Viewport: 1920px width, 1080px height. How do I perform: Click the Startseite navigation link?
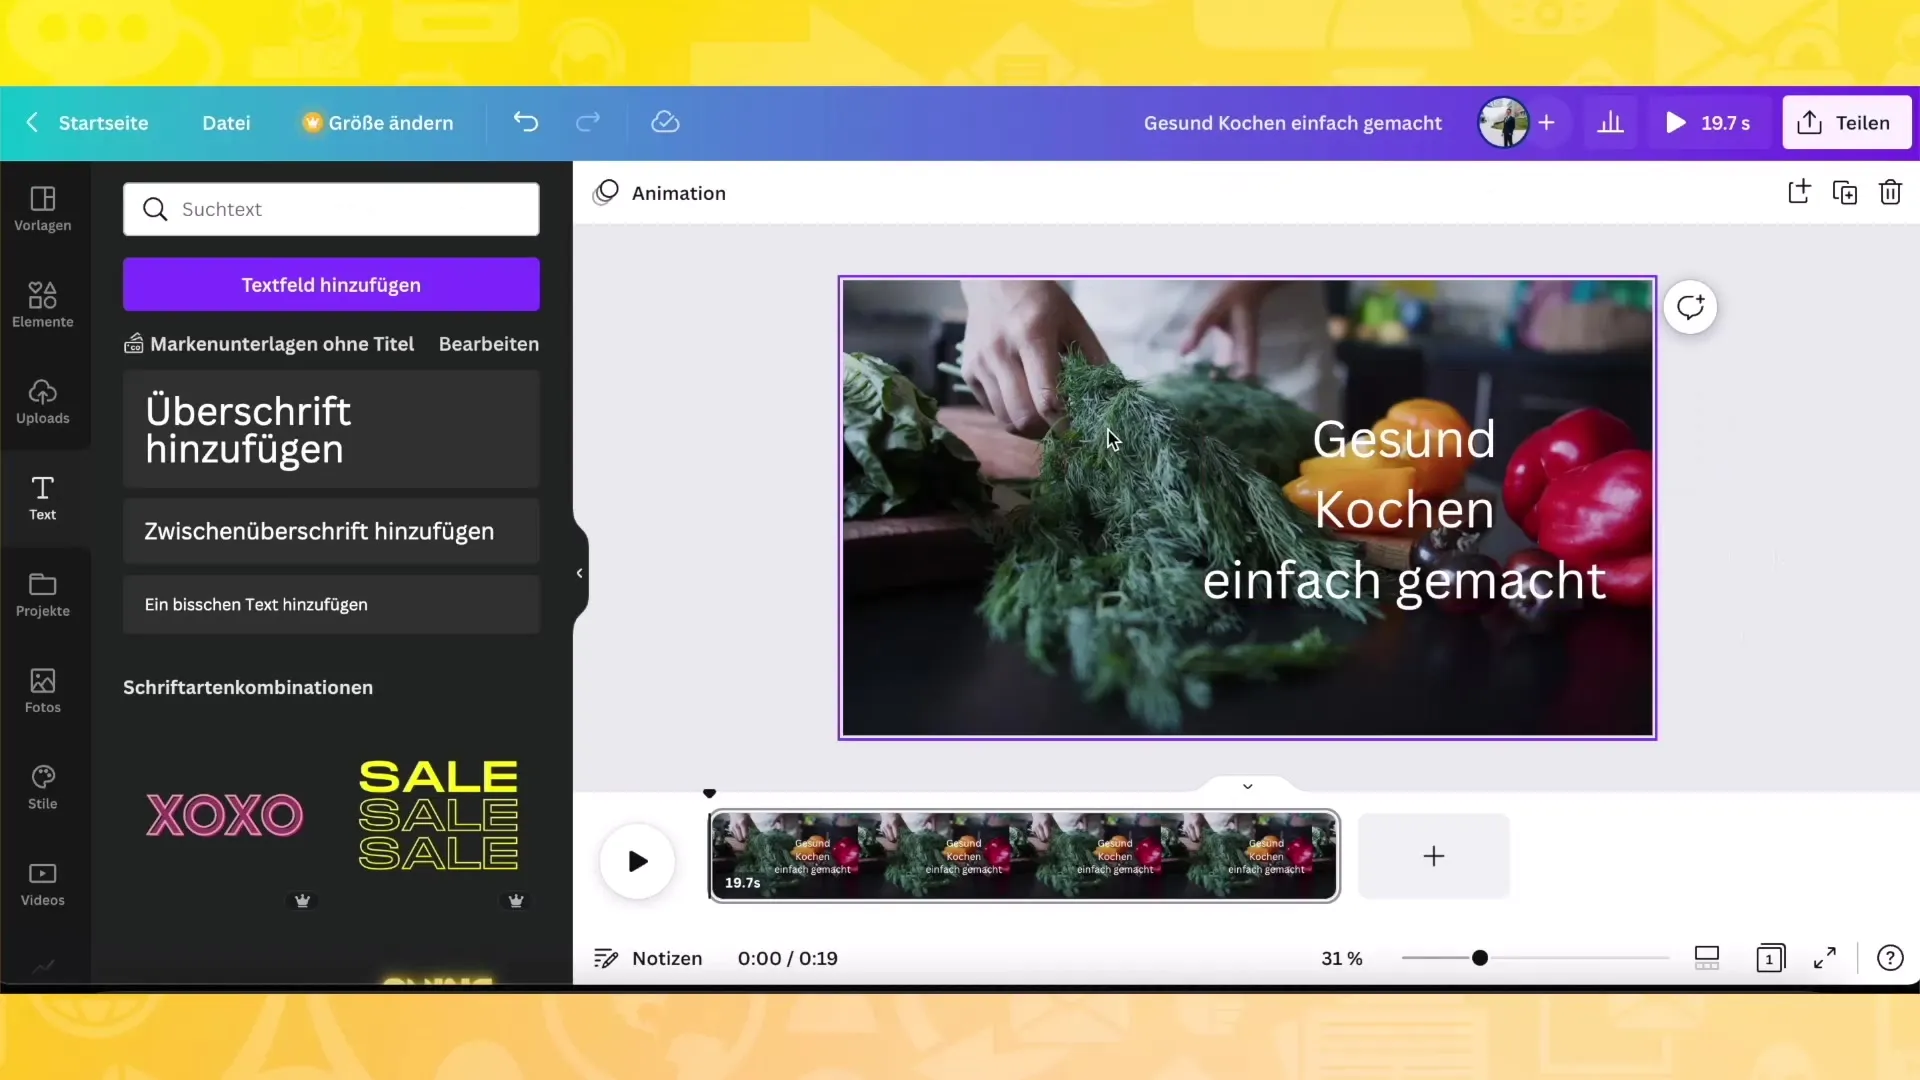point(104,123)
